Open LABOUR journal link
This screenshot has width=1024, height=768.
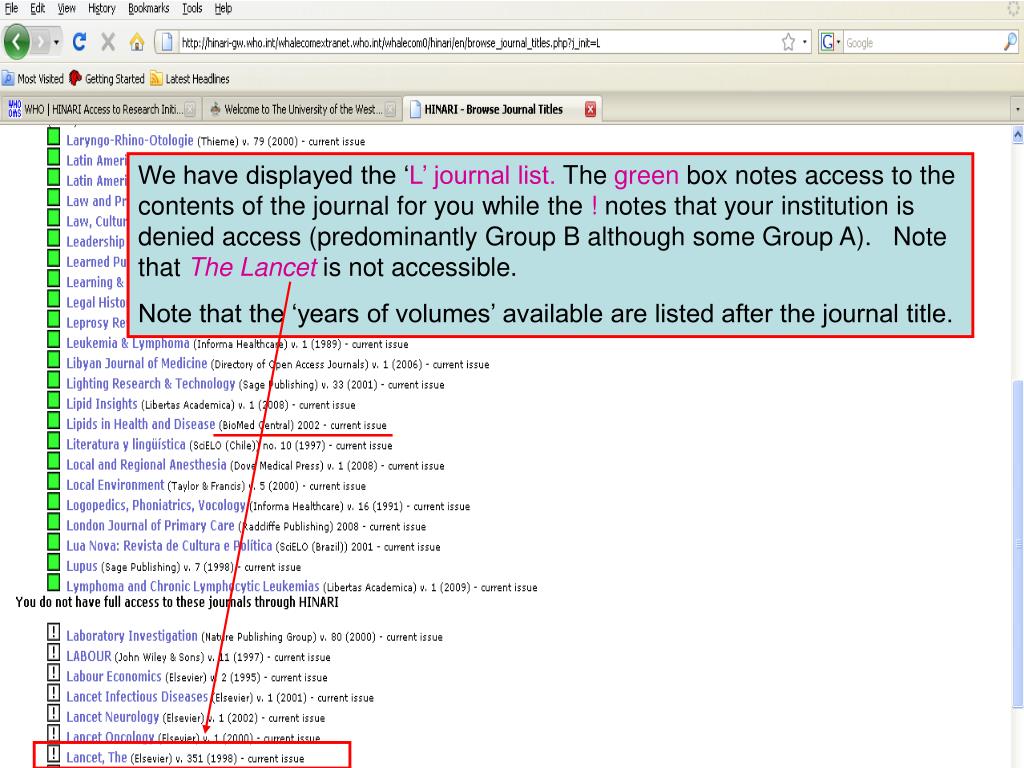coord(89,656)
